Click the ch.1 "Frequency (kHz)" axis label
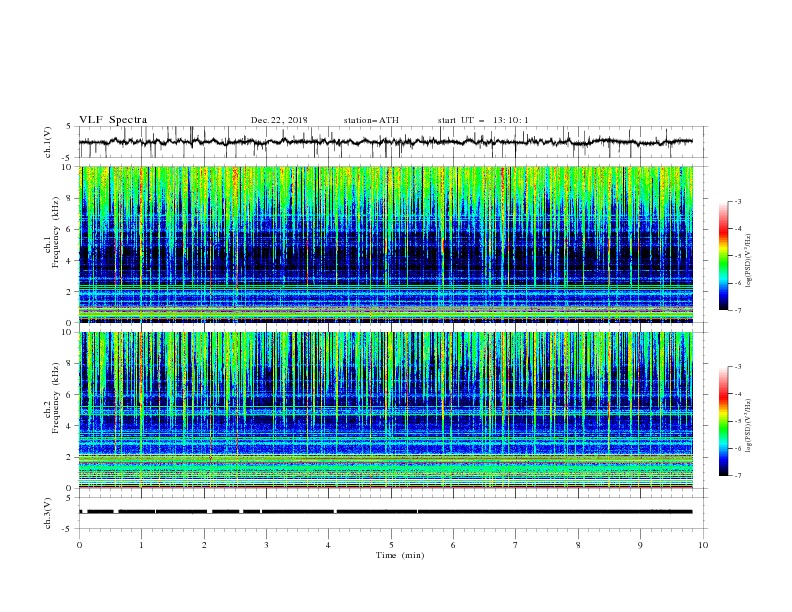792x612 pixels. tap(56, 231)
